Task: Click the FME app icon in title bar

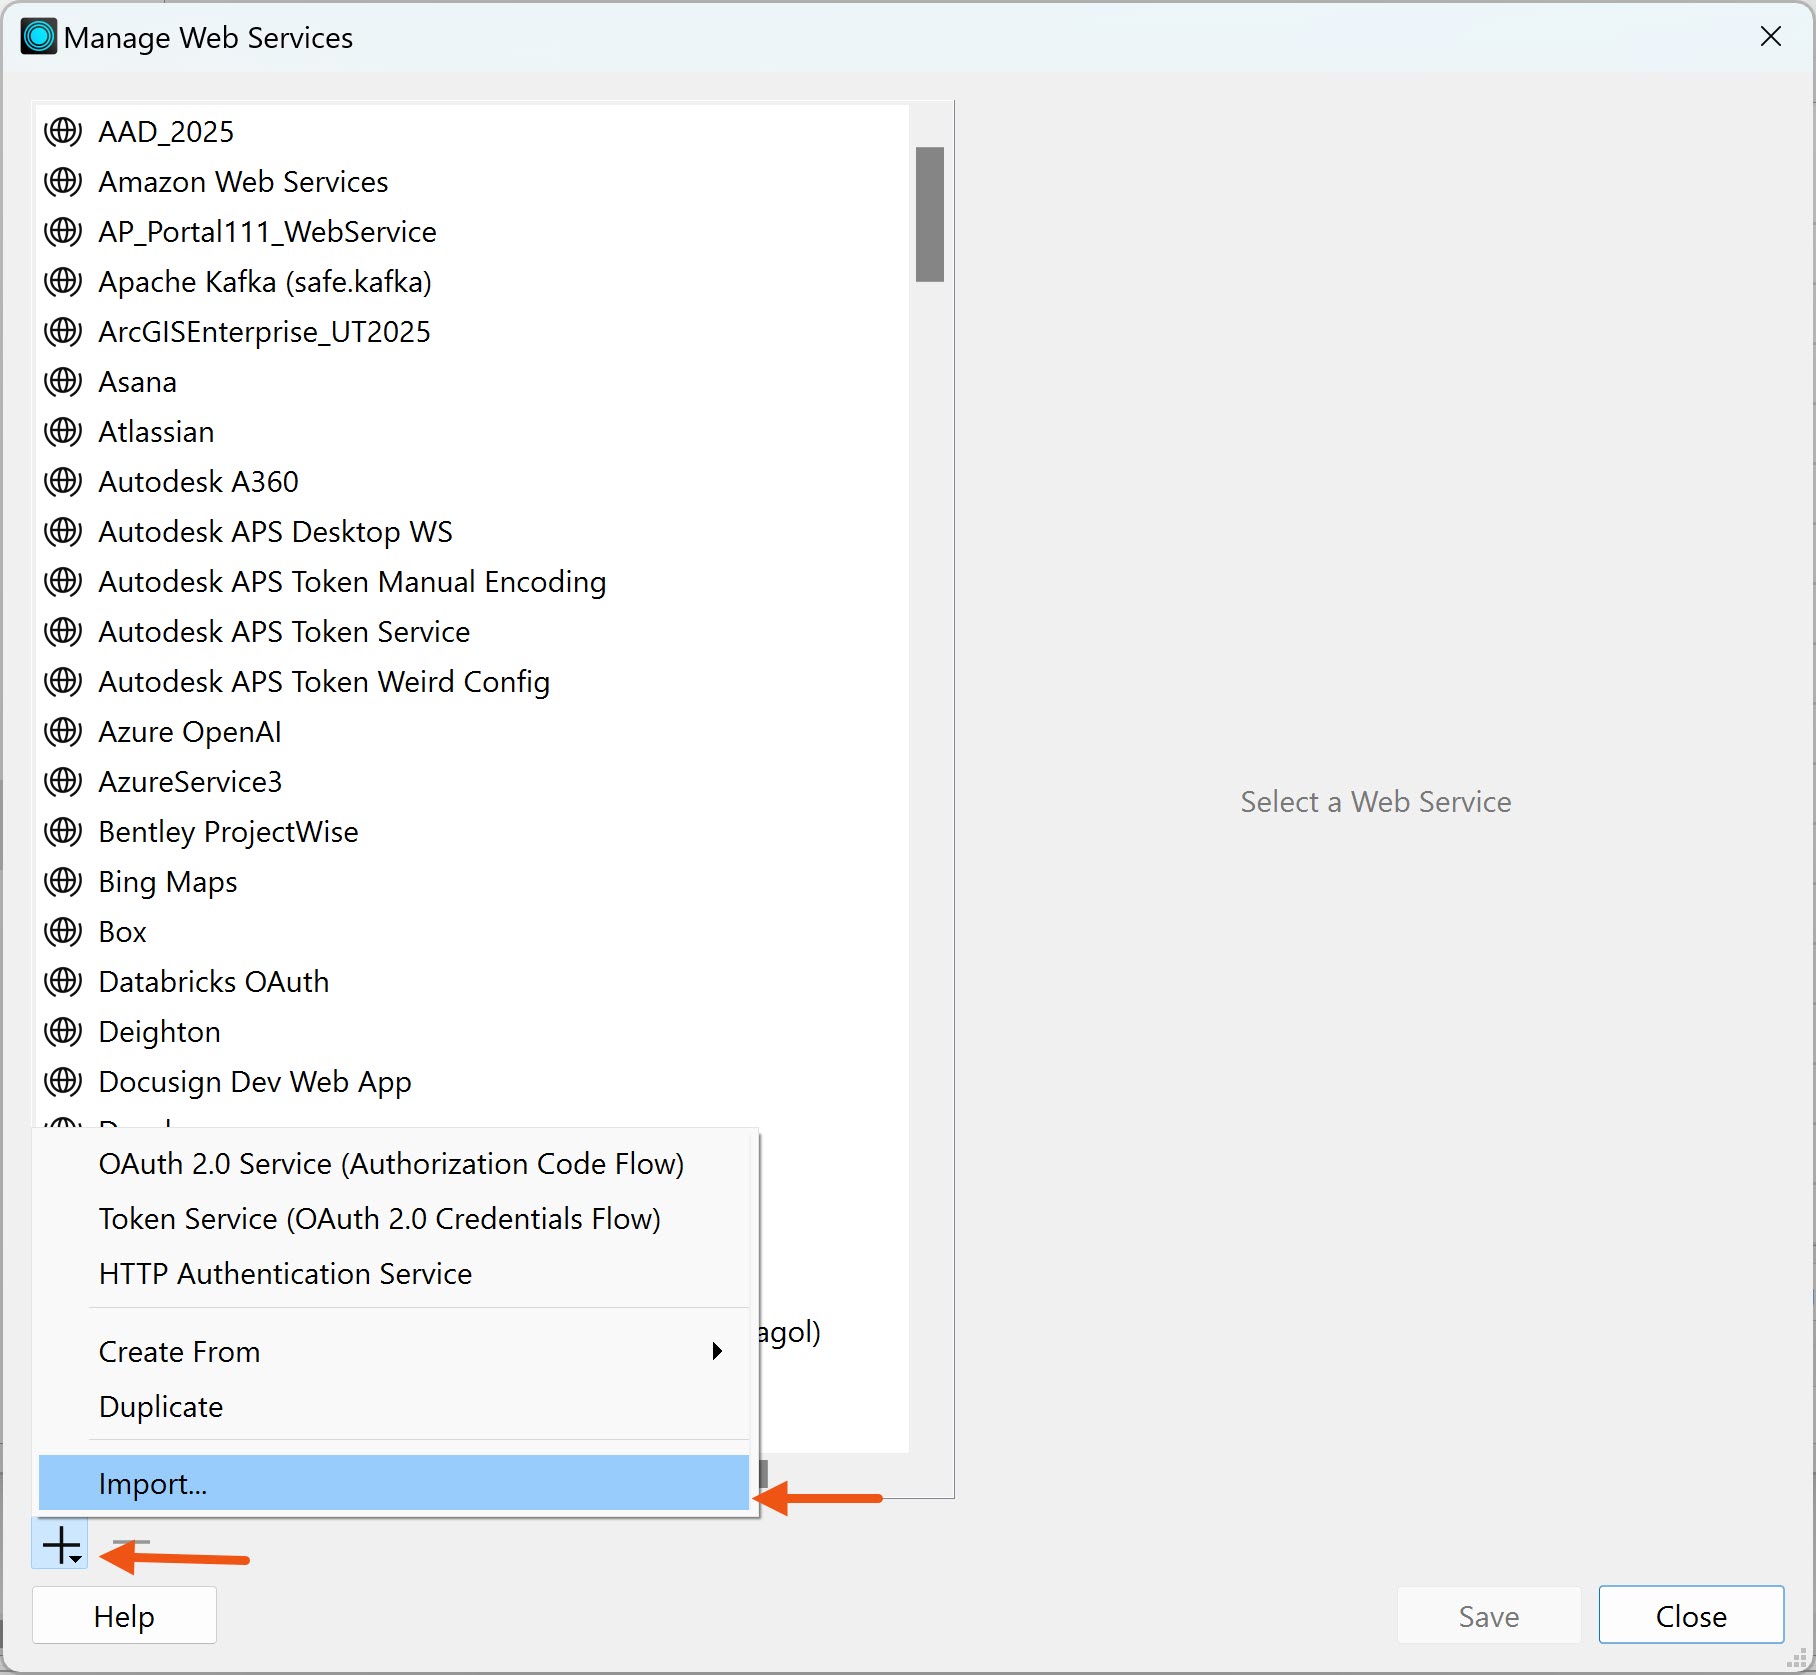Action: click(x=38, y=37)
